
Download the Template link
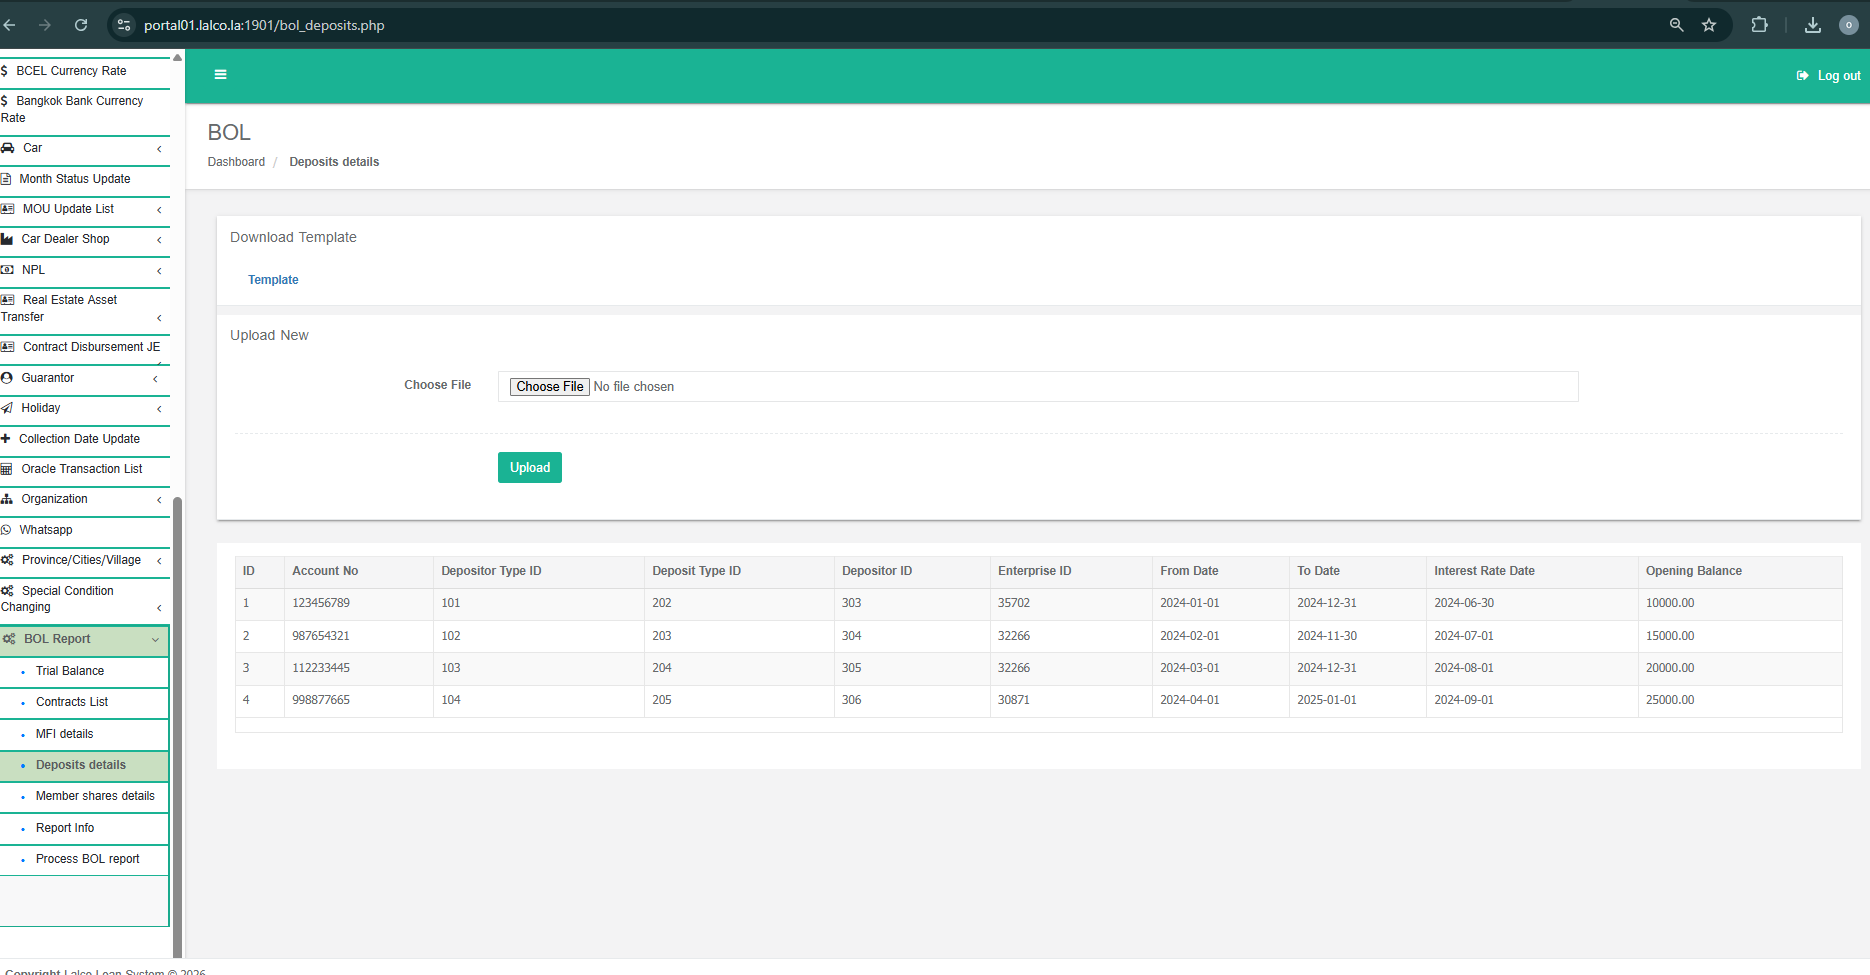[273, 280]
